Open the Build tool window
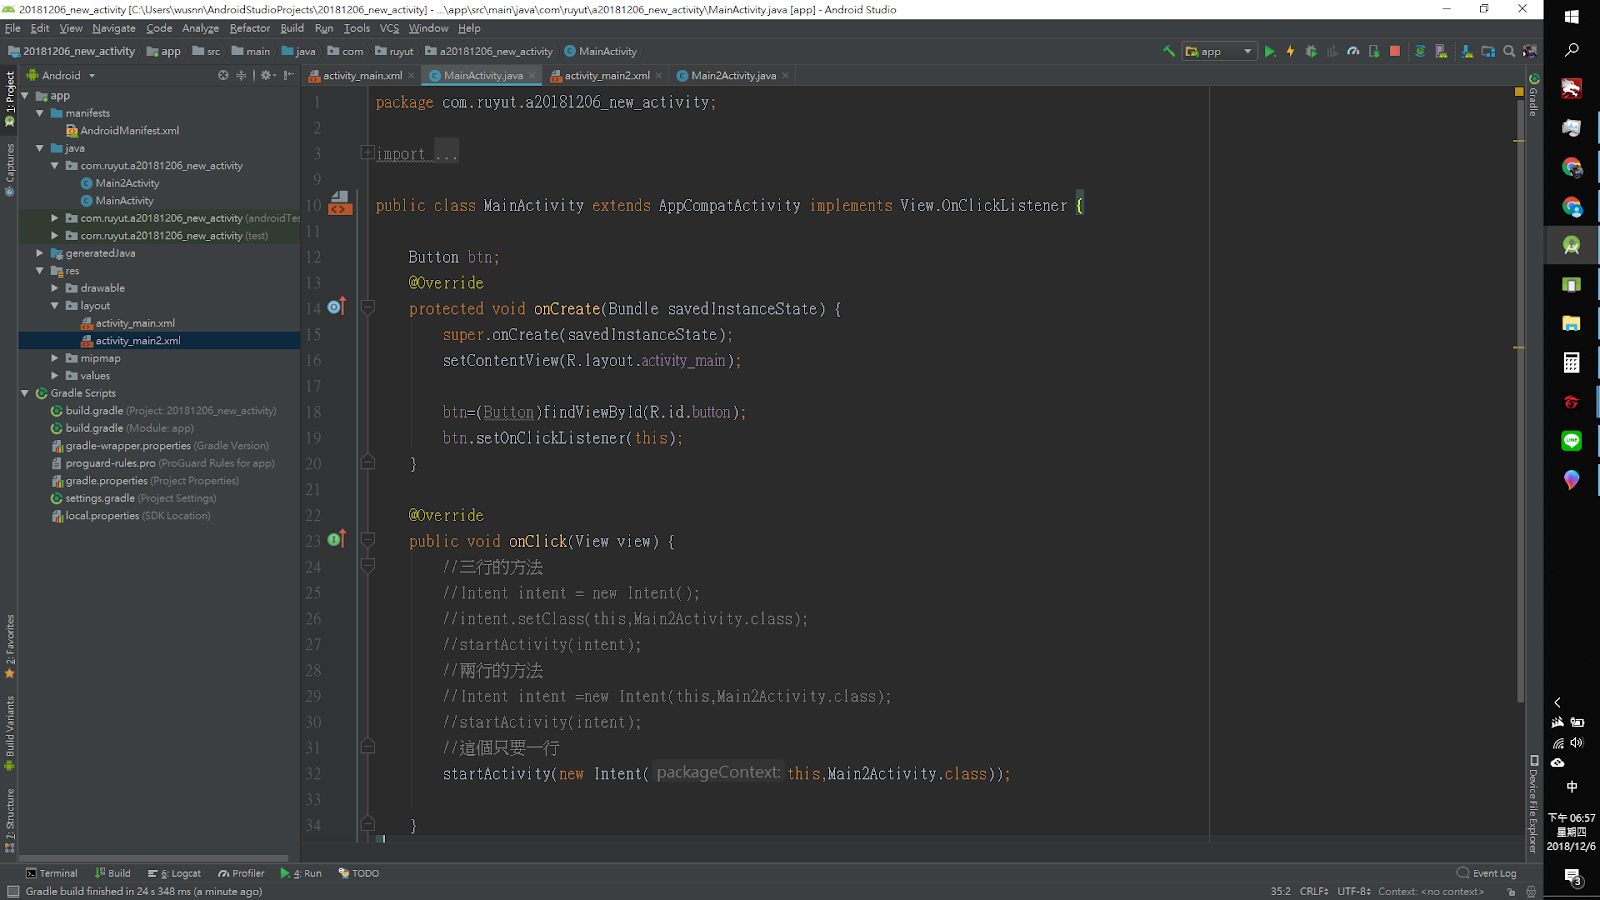The width and height of the screenshot is (1600, 900). pyautogui.click(x=113, y=873)
